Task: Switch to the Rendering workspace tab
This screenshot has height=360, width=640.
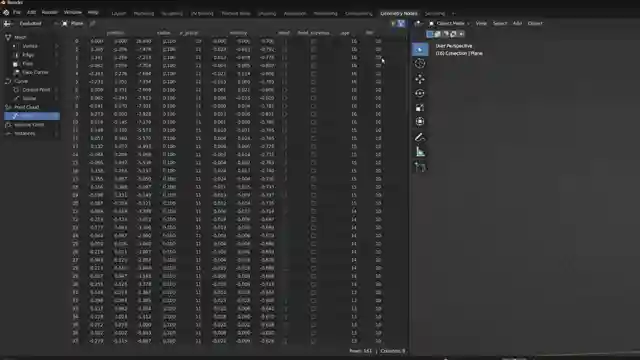Action: 325,13
